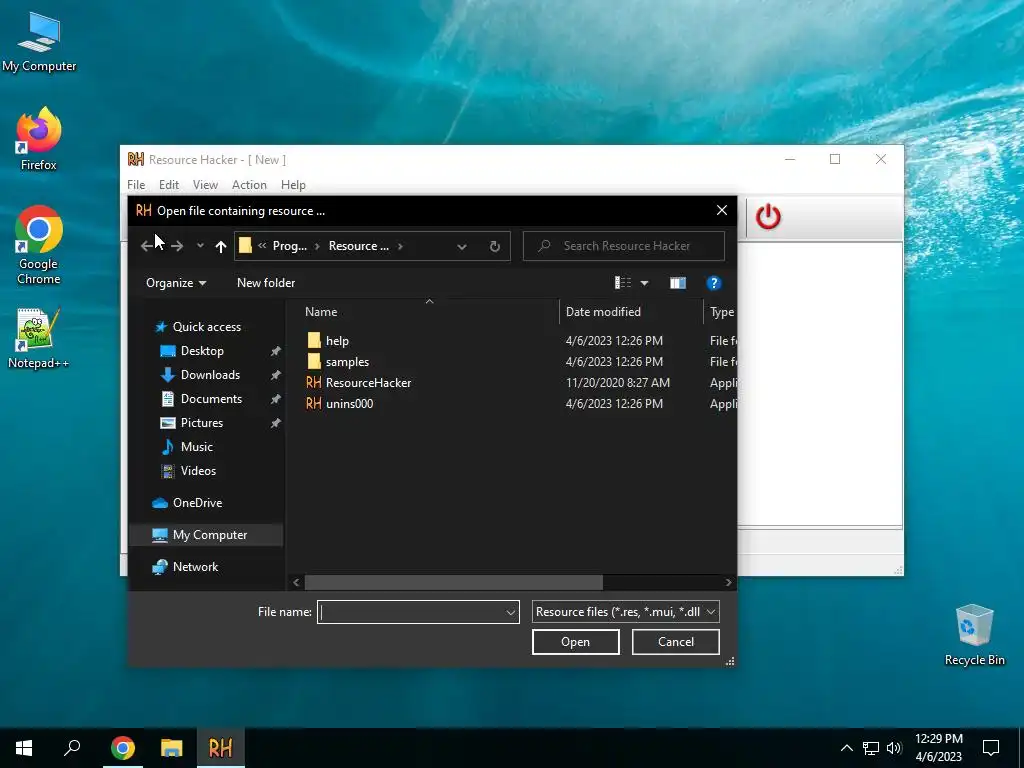Click Resource Hacker taskbar button
Screen dimensions: 1024x768
[x=221, y=748]
